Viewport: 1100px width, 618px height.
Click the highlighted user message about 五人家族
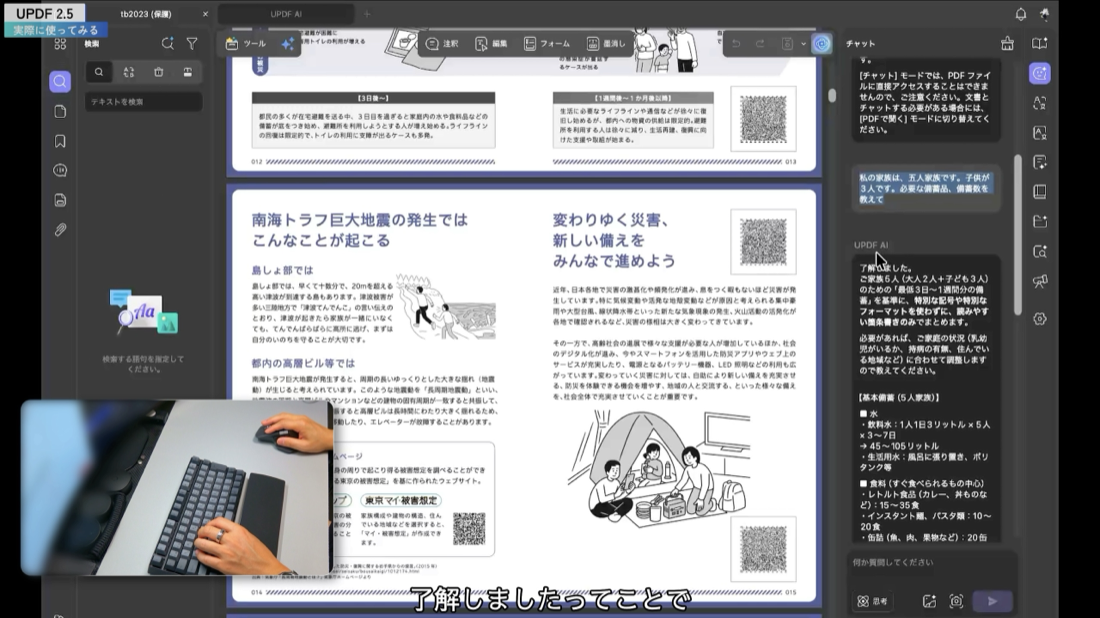coord(925,189)
